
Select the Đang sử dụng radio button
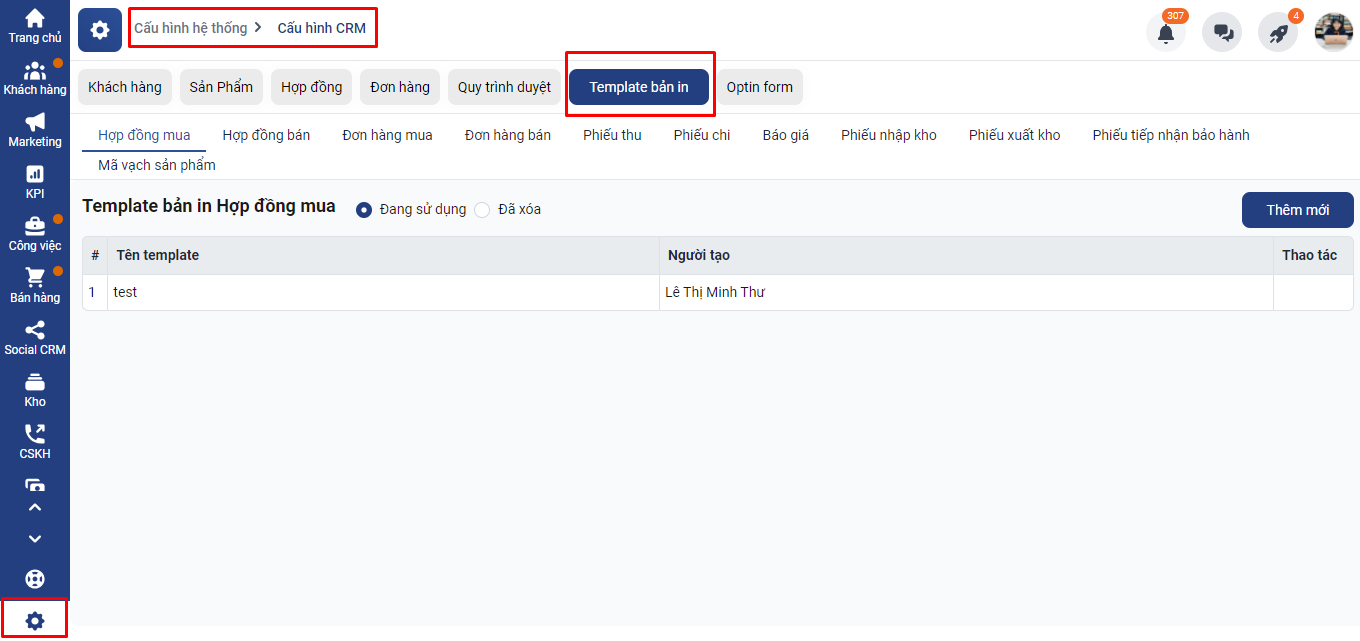[364, 210]
